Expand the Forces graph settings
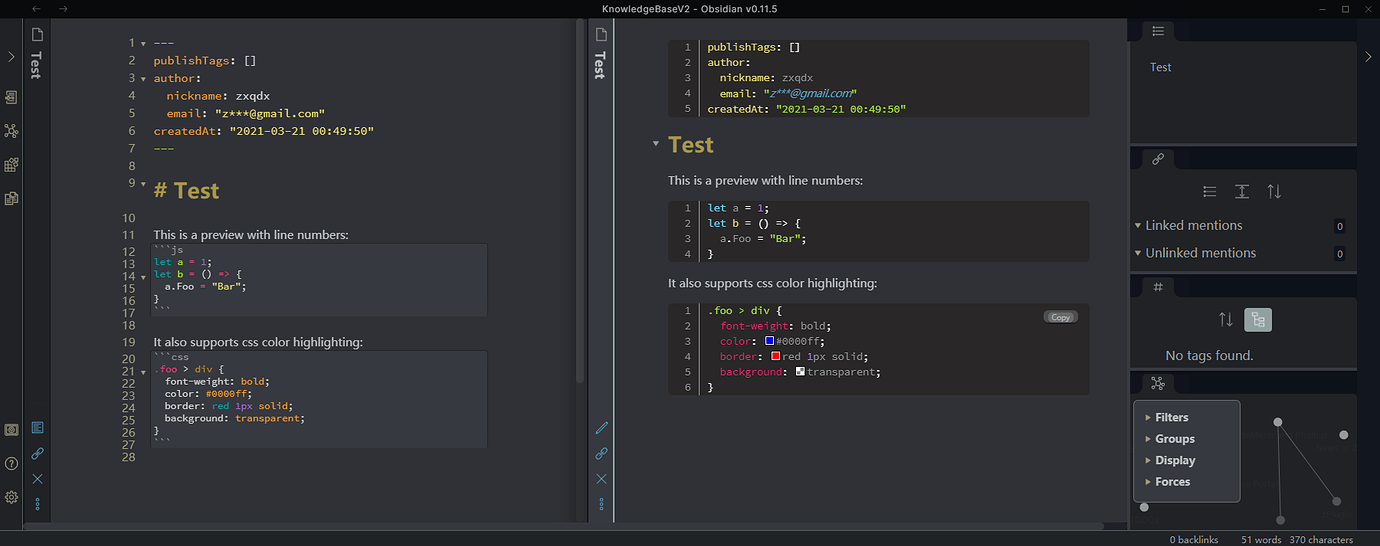Viewport: 1380px width, 546px height. pyautogui.click(x=1171, y=482)
